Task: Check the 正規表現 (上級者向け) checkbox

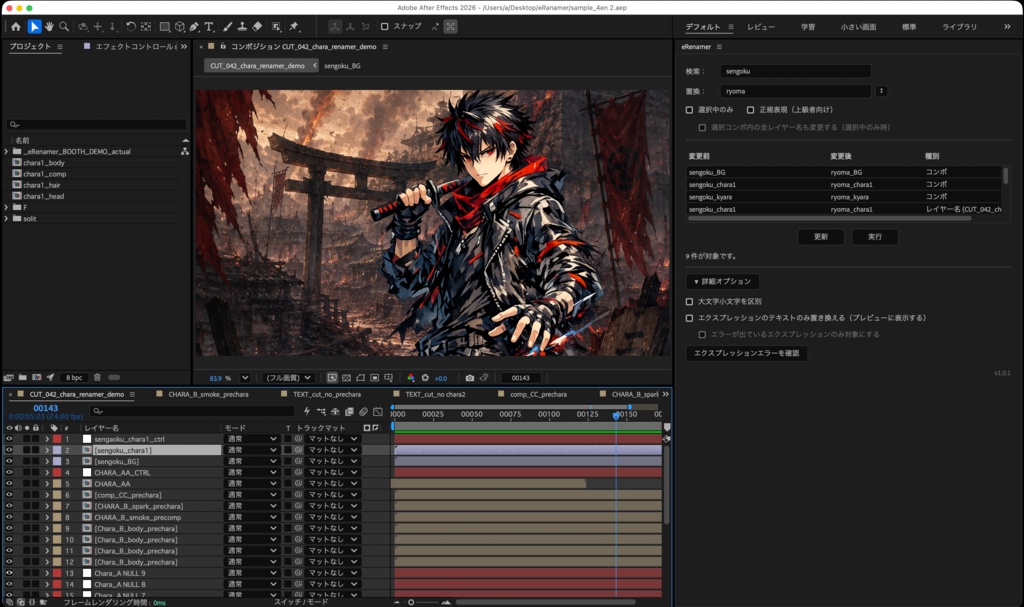Action: [750, 110]
